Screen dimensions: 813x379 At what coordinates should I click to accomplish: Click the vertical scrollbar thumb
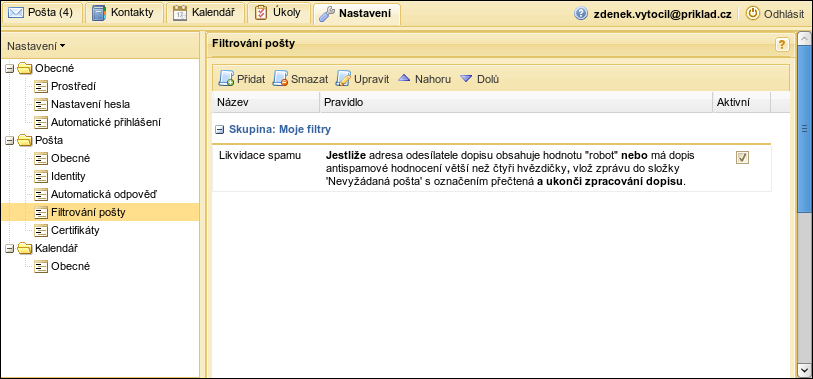[804, 129]
